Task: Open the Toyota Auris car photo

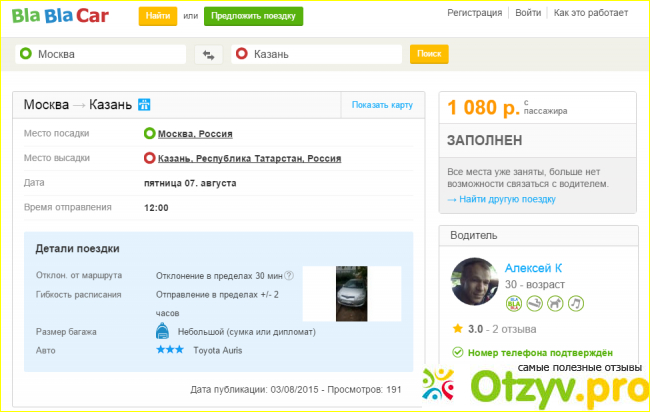Action: [x=352, y=293]
